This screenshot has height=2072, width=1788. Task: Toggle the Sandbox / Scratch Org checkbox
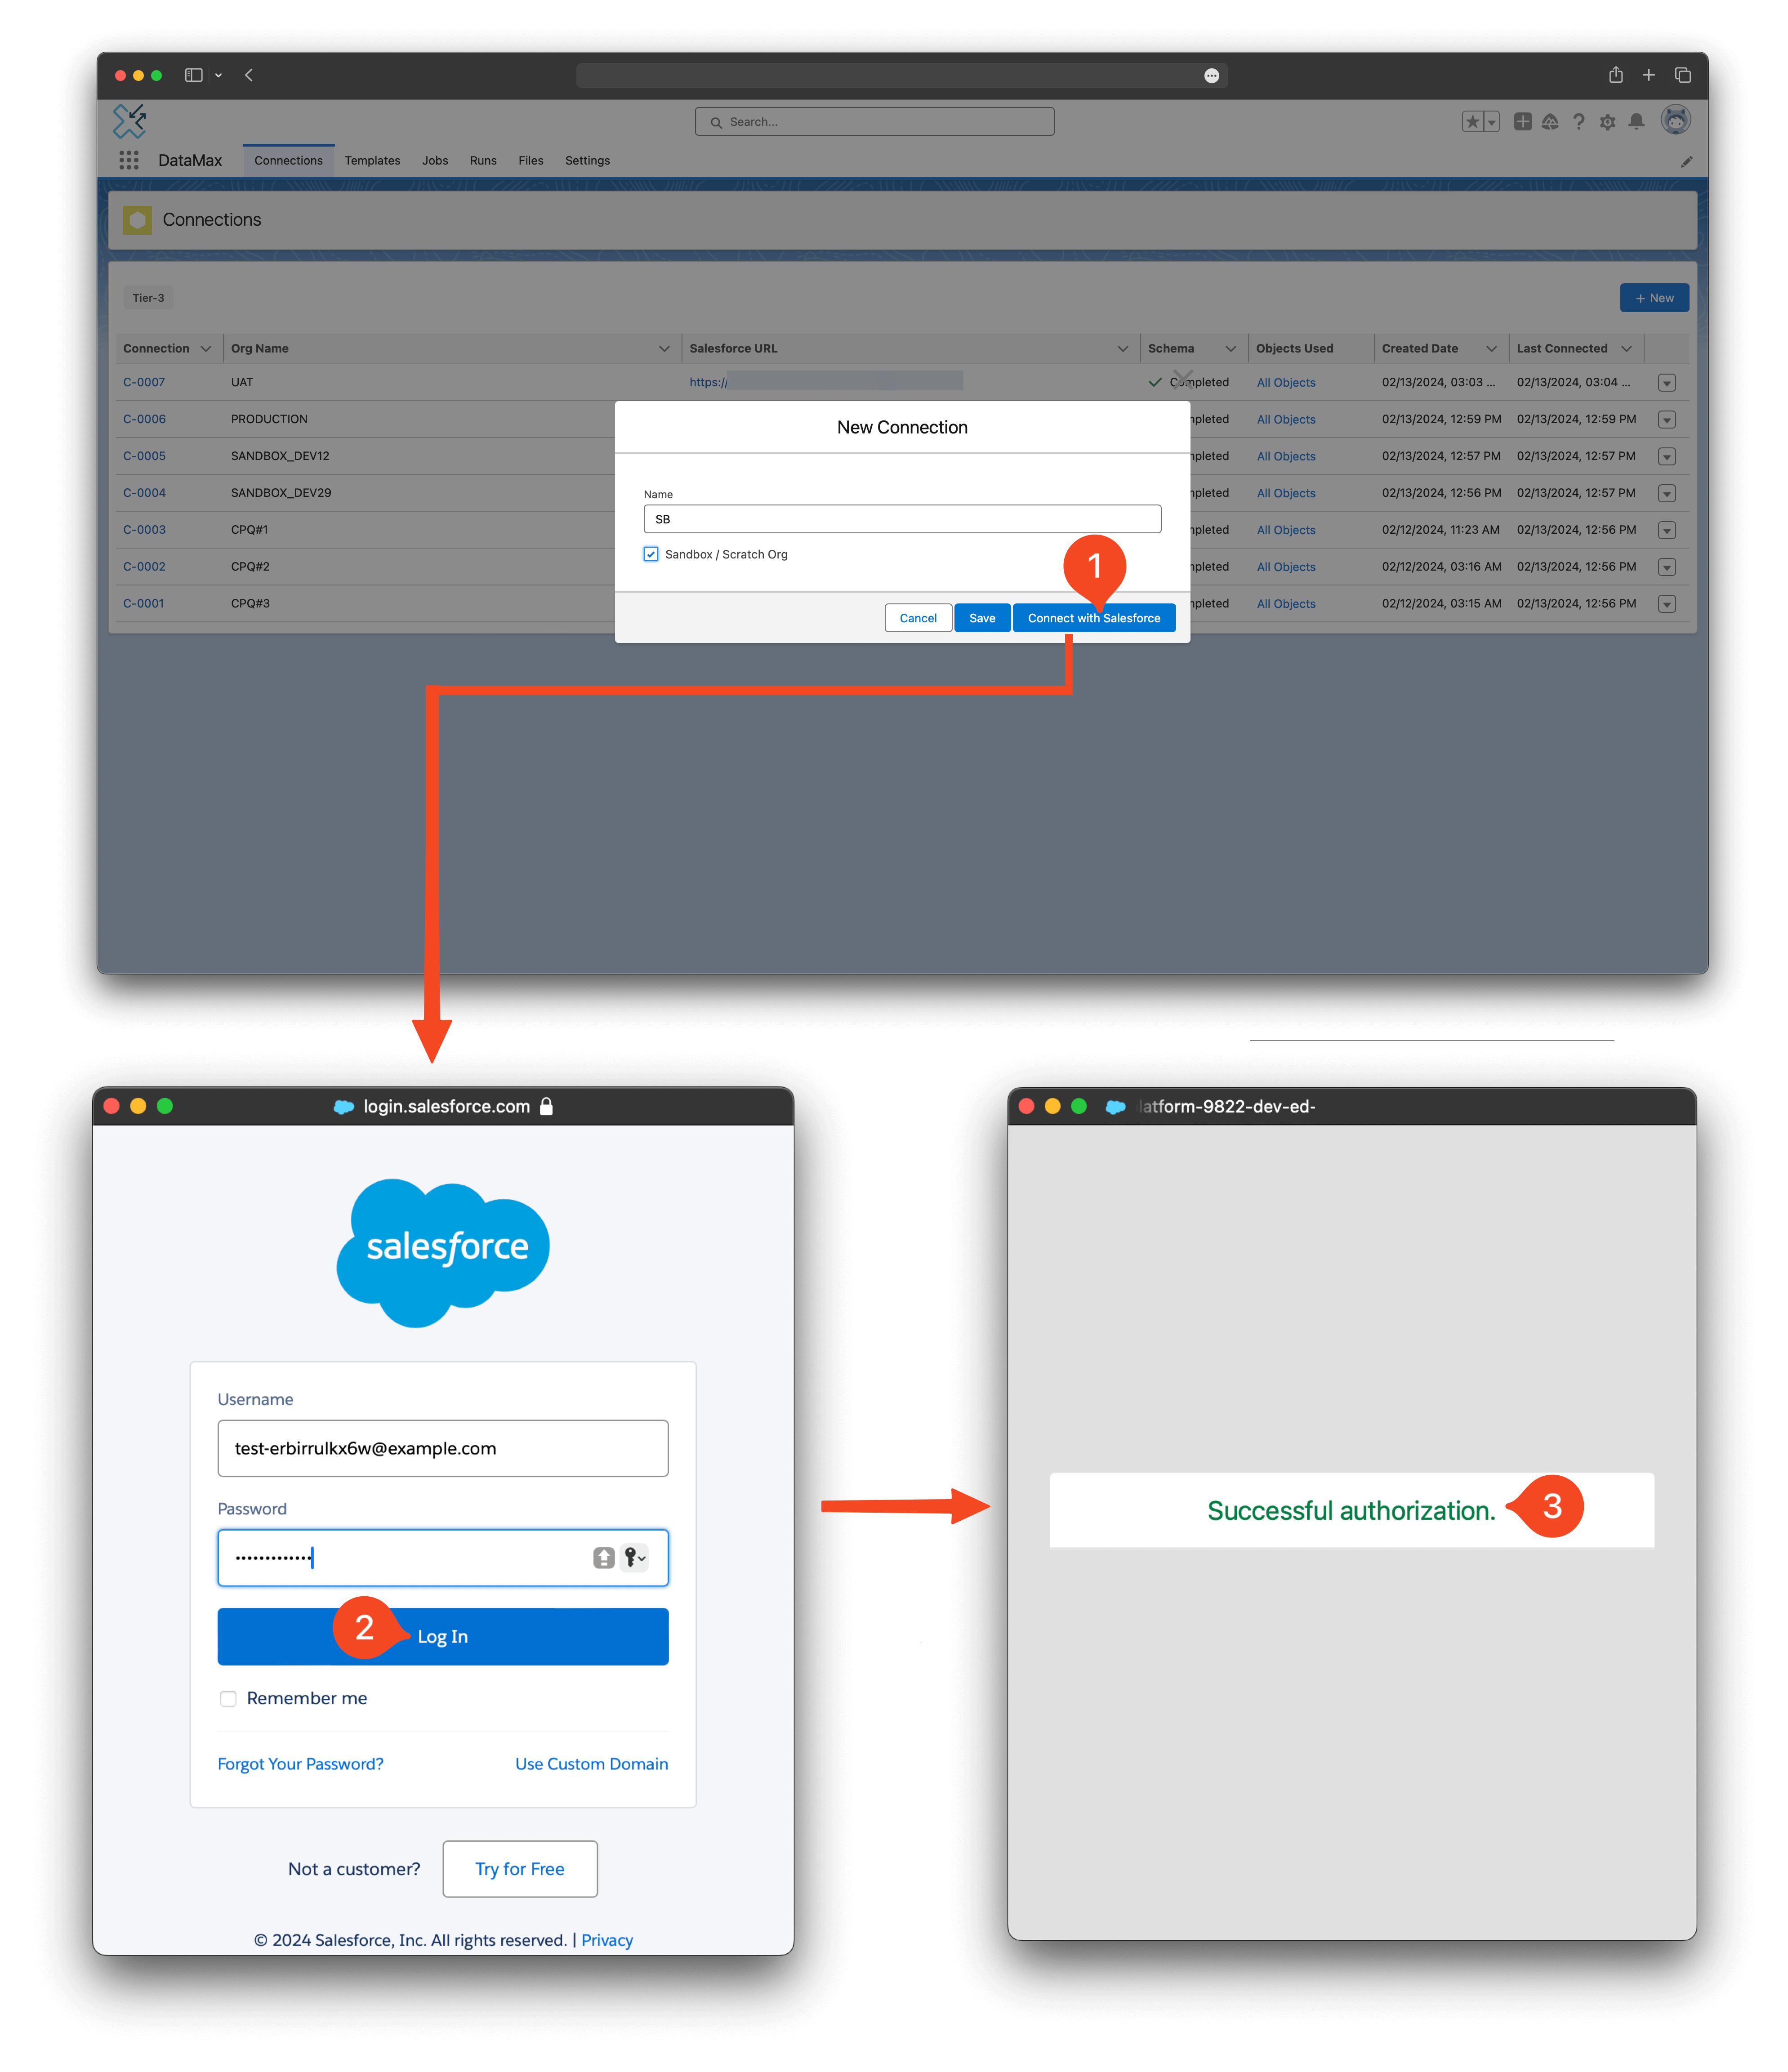tap(651, 554)
